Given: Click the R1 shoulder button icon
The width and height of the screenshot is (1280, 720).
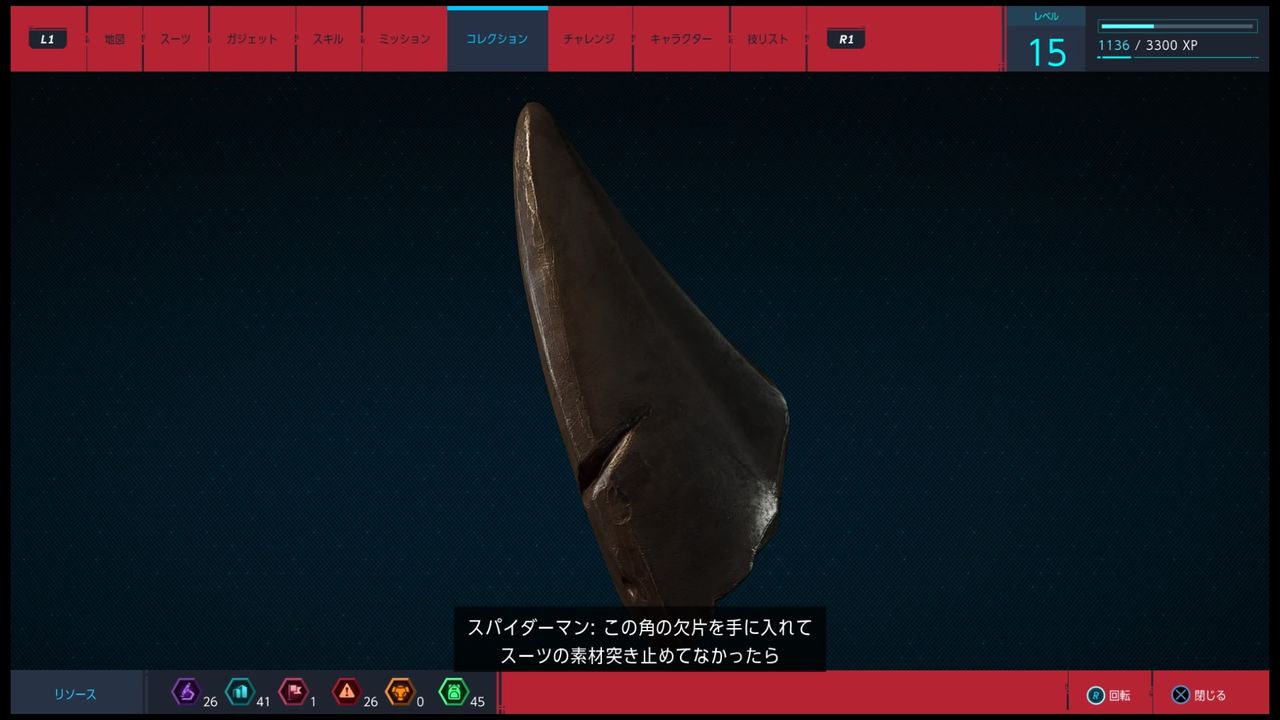Looking at the screenshot, I should point(846,39).
